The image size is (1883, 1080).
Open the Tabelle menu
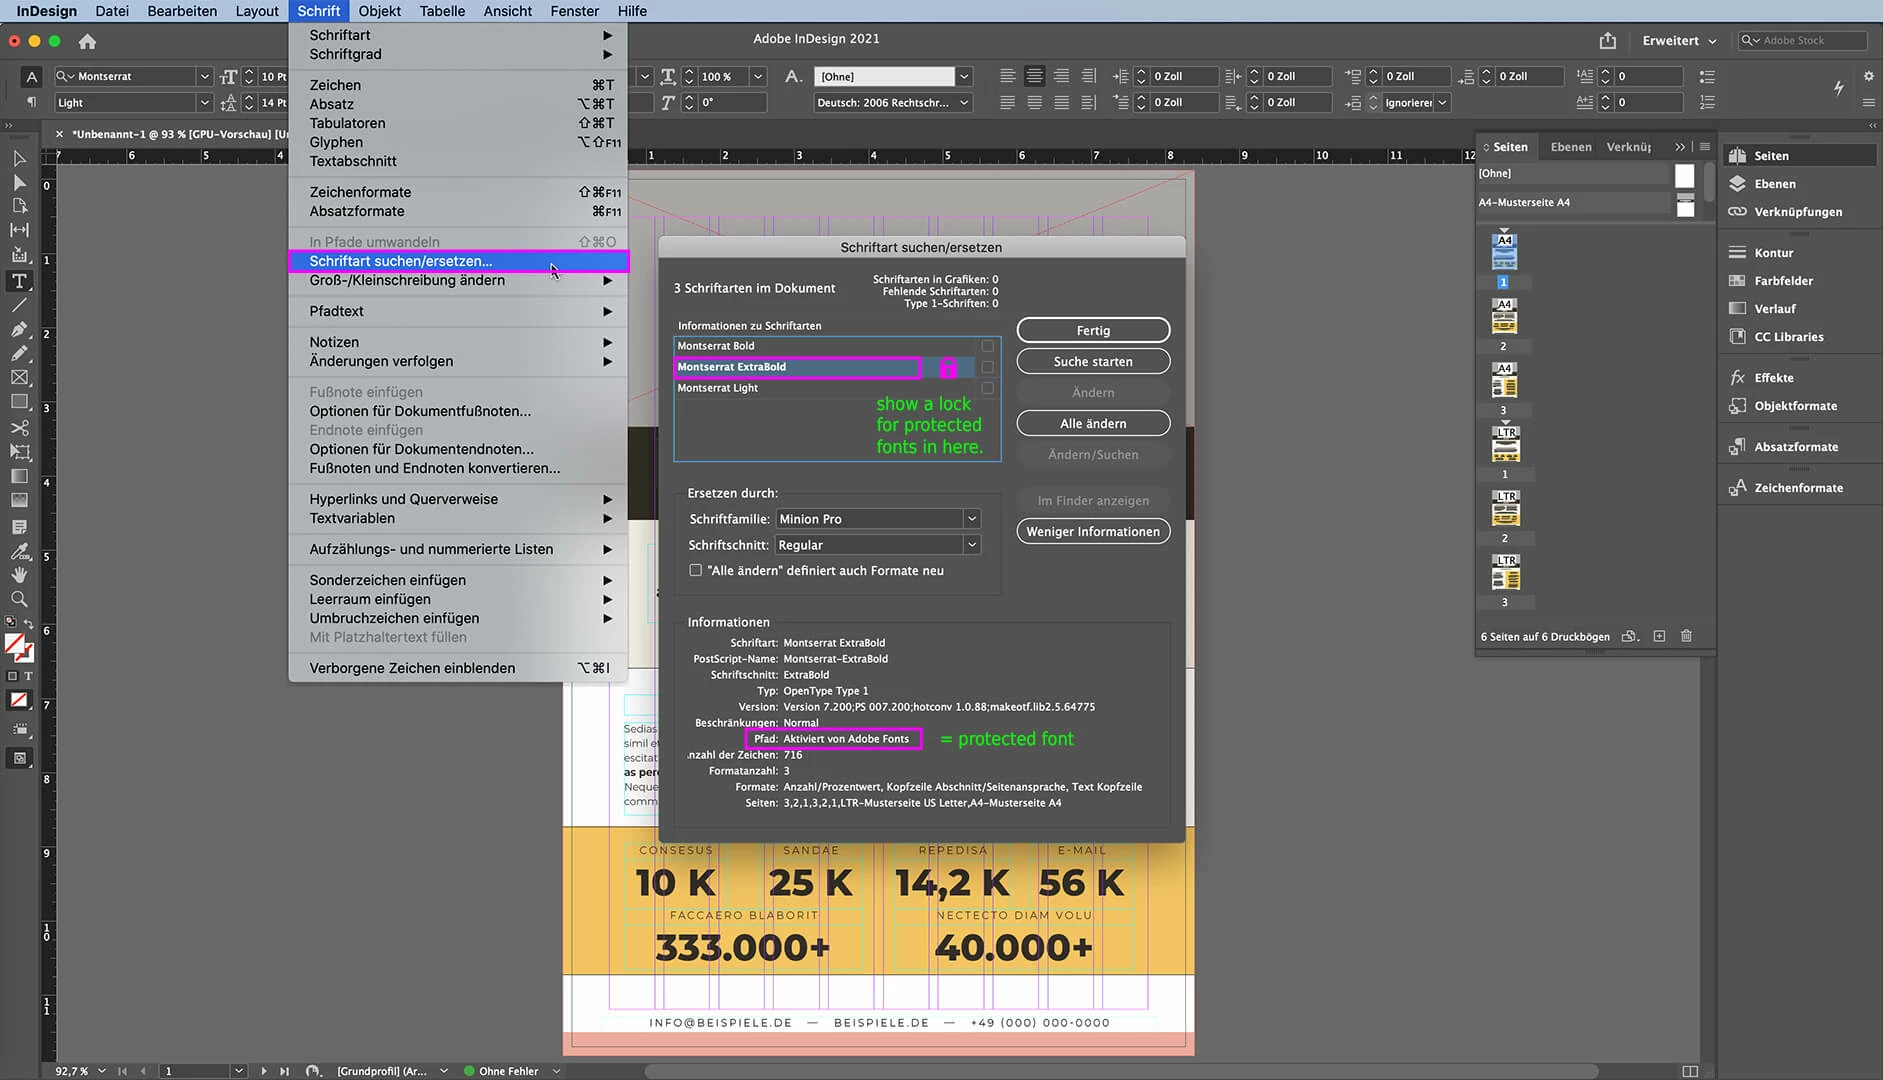coord(442,11)
